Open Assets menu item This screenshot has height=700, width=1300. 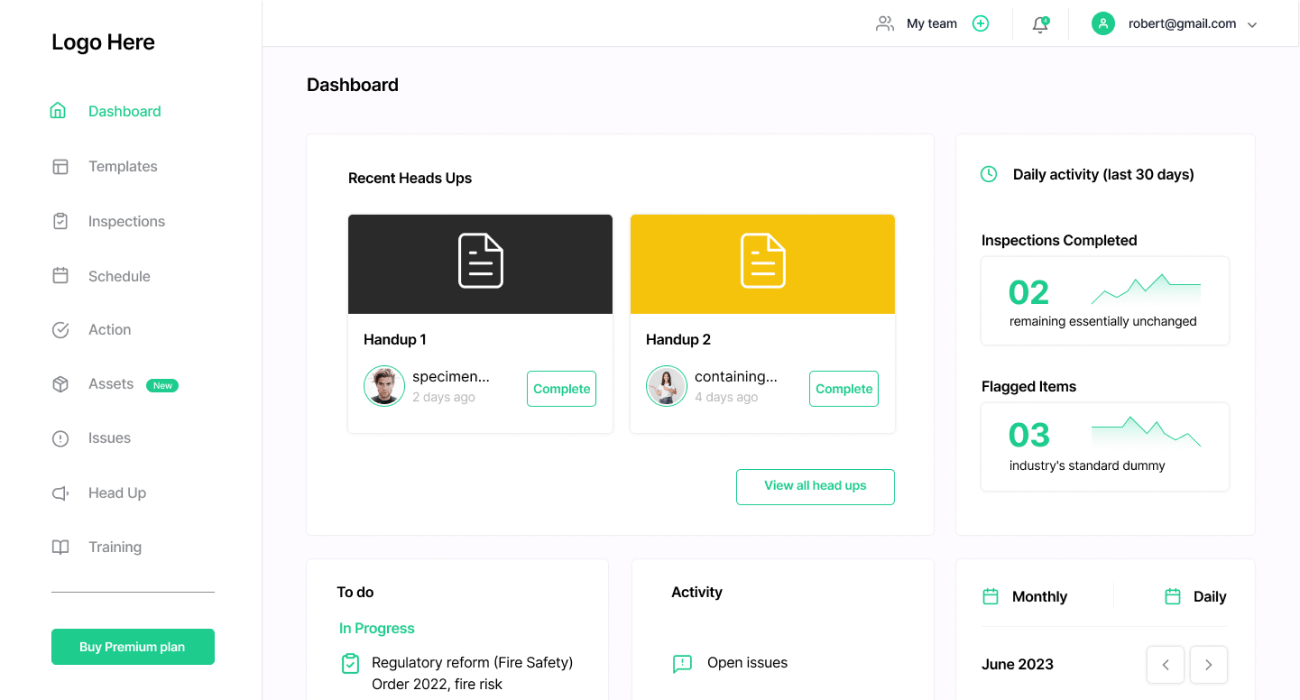pos(111,384)
